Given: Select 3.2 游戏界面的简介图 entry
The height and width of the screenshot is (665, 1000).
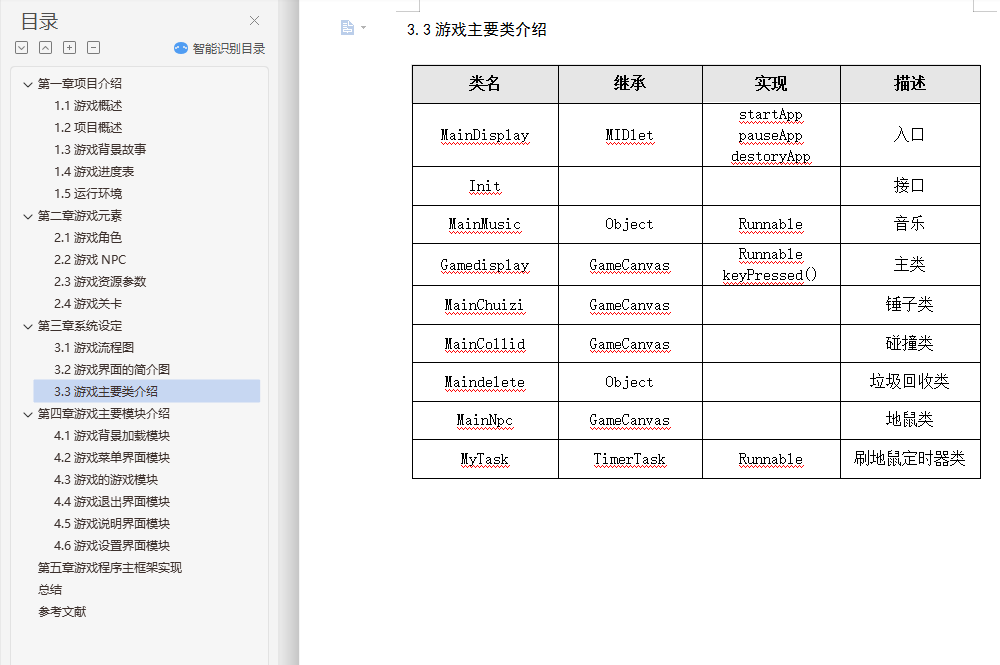Looking at the screenshot, I should (x=112, y=370).
